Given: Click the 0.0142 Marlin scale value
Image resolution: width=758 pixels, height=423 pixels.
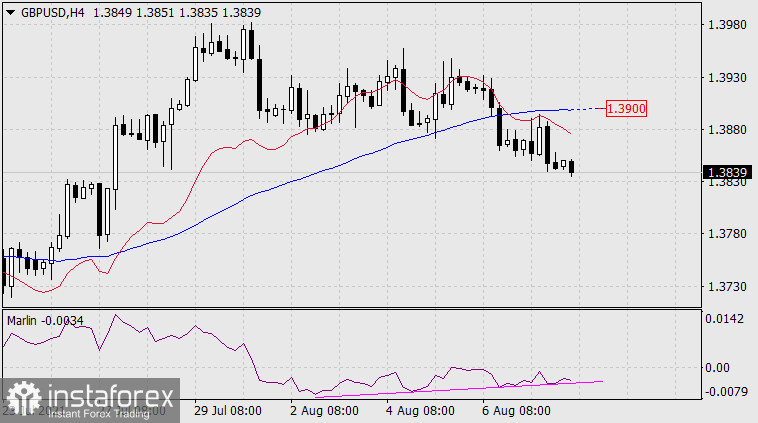Looking at the screenshot, I should coord(724,320).
